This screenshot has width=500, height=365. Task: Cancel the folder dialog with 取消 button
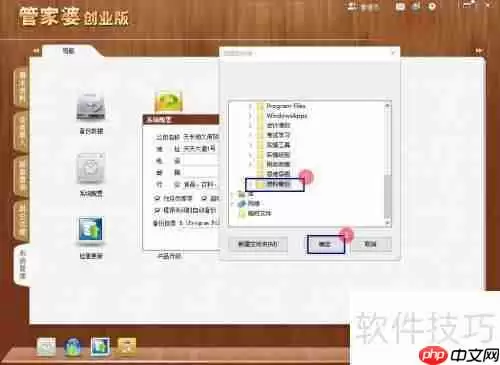point(370,244)
